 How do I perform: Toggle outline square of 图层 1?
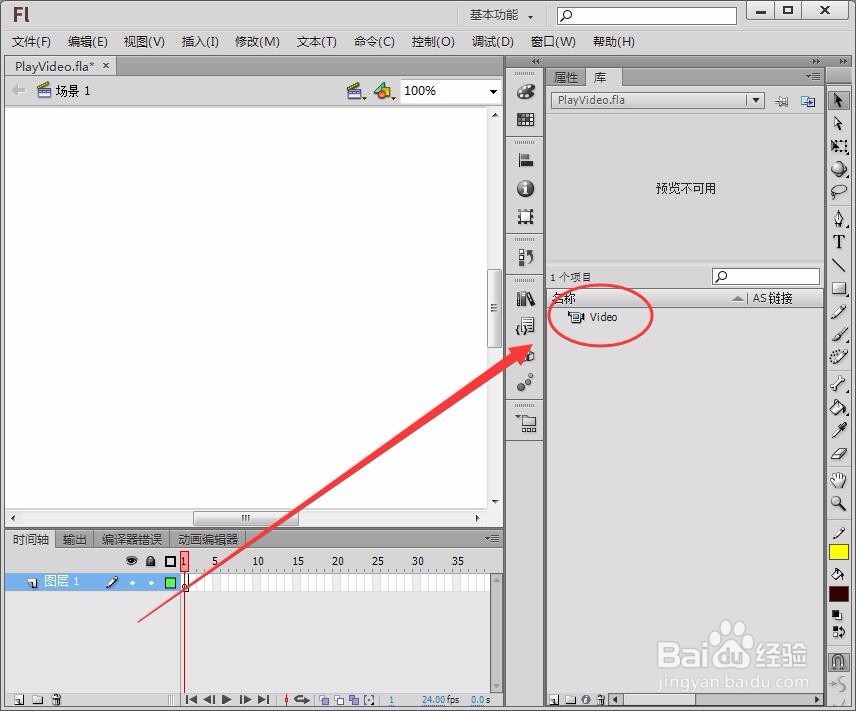point(170,583)
